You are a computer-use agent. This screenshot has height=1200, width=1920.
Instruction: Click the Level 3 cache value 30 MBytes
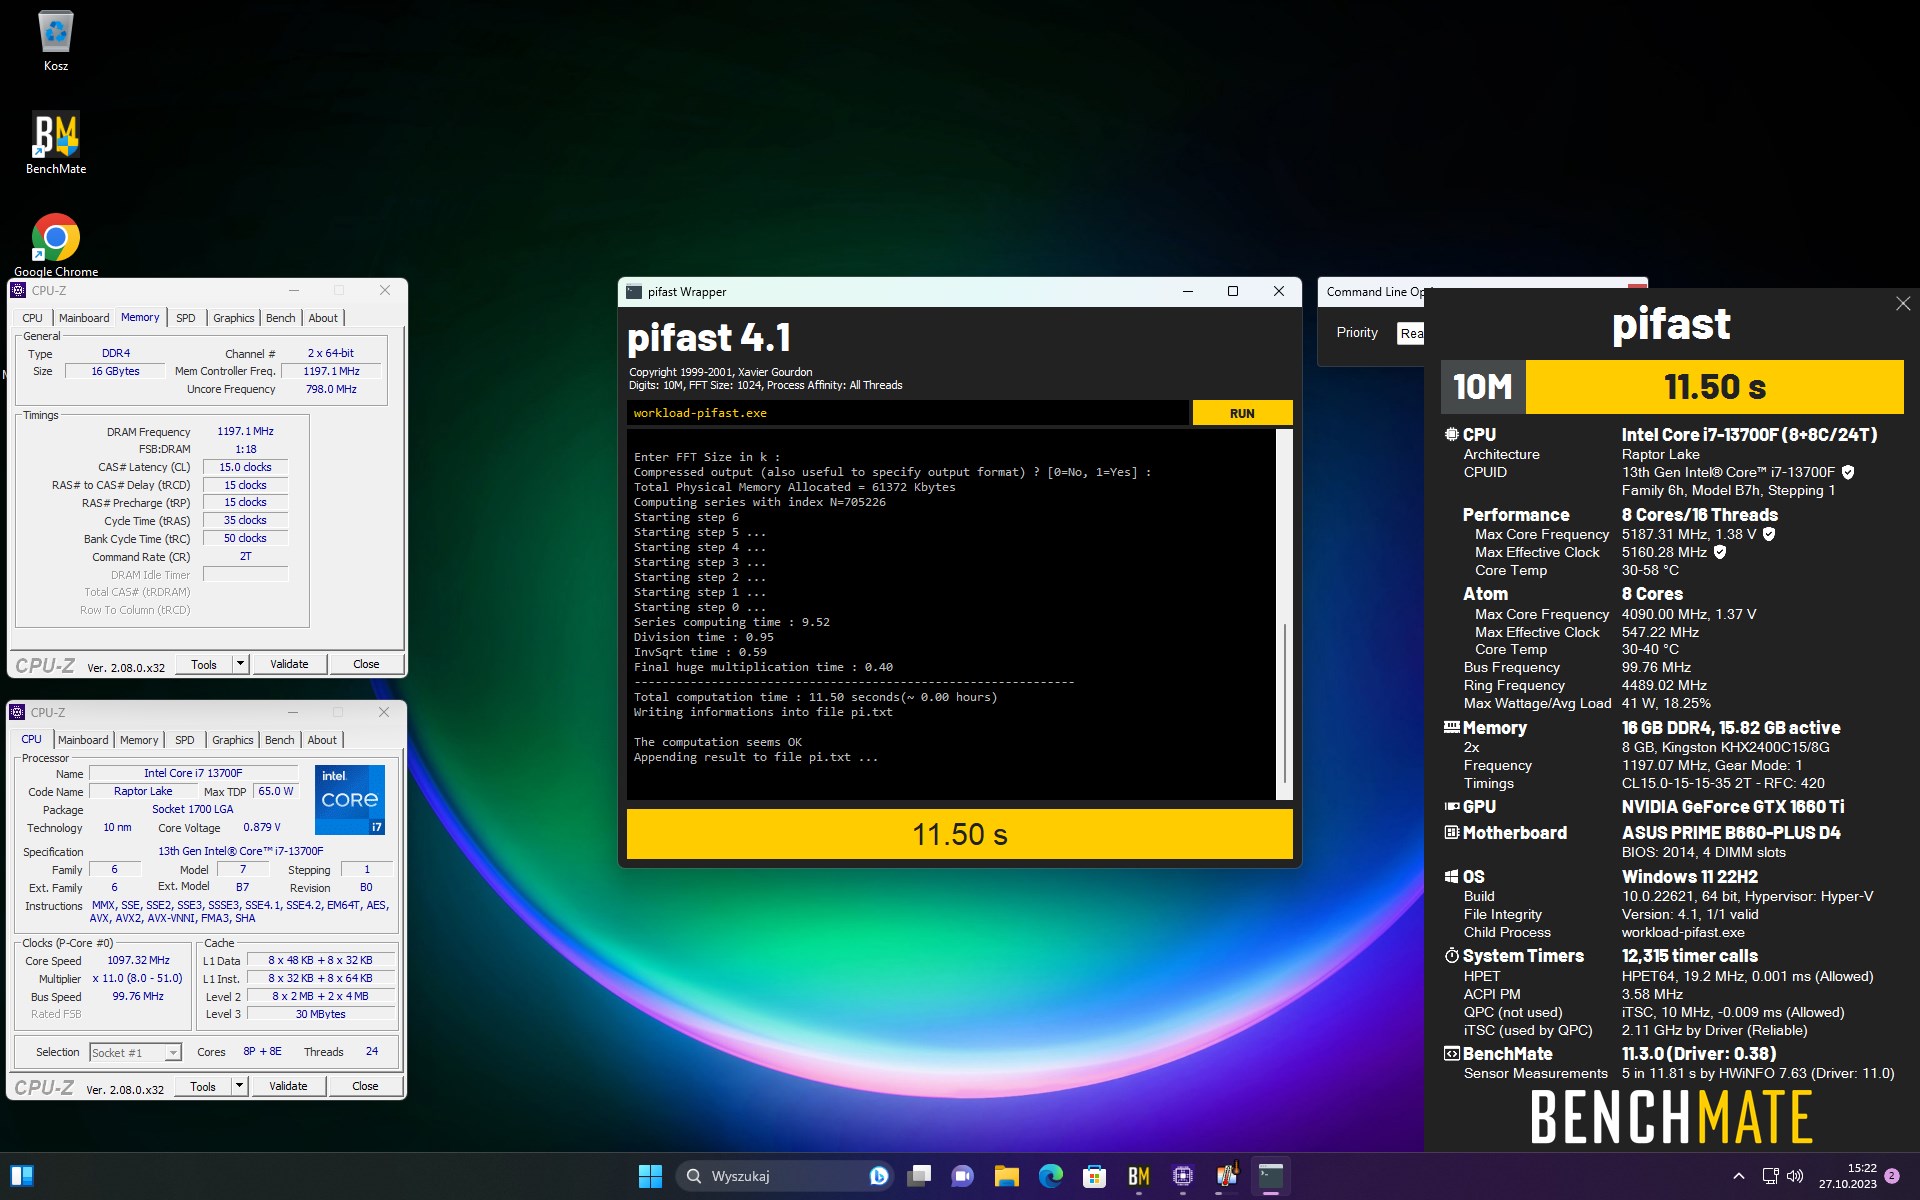pyautogui.click(x=321, y=1014)
